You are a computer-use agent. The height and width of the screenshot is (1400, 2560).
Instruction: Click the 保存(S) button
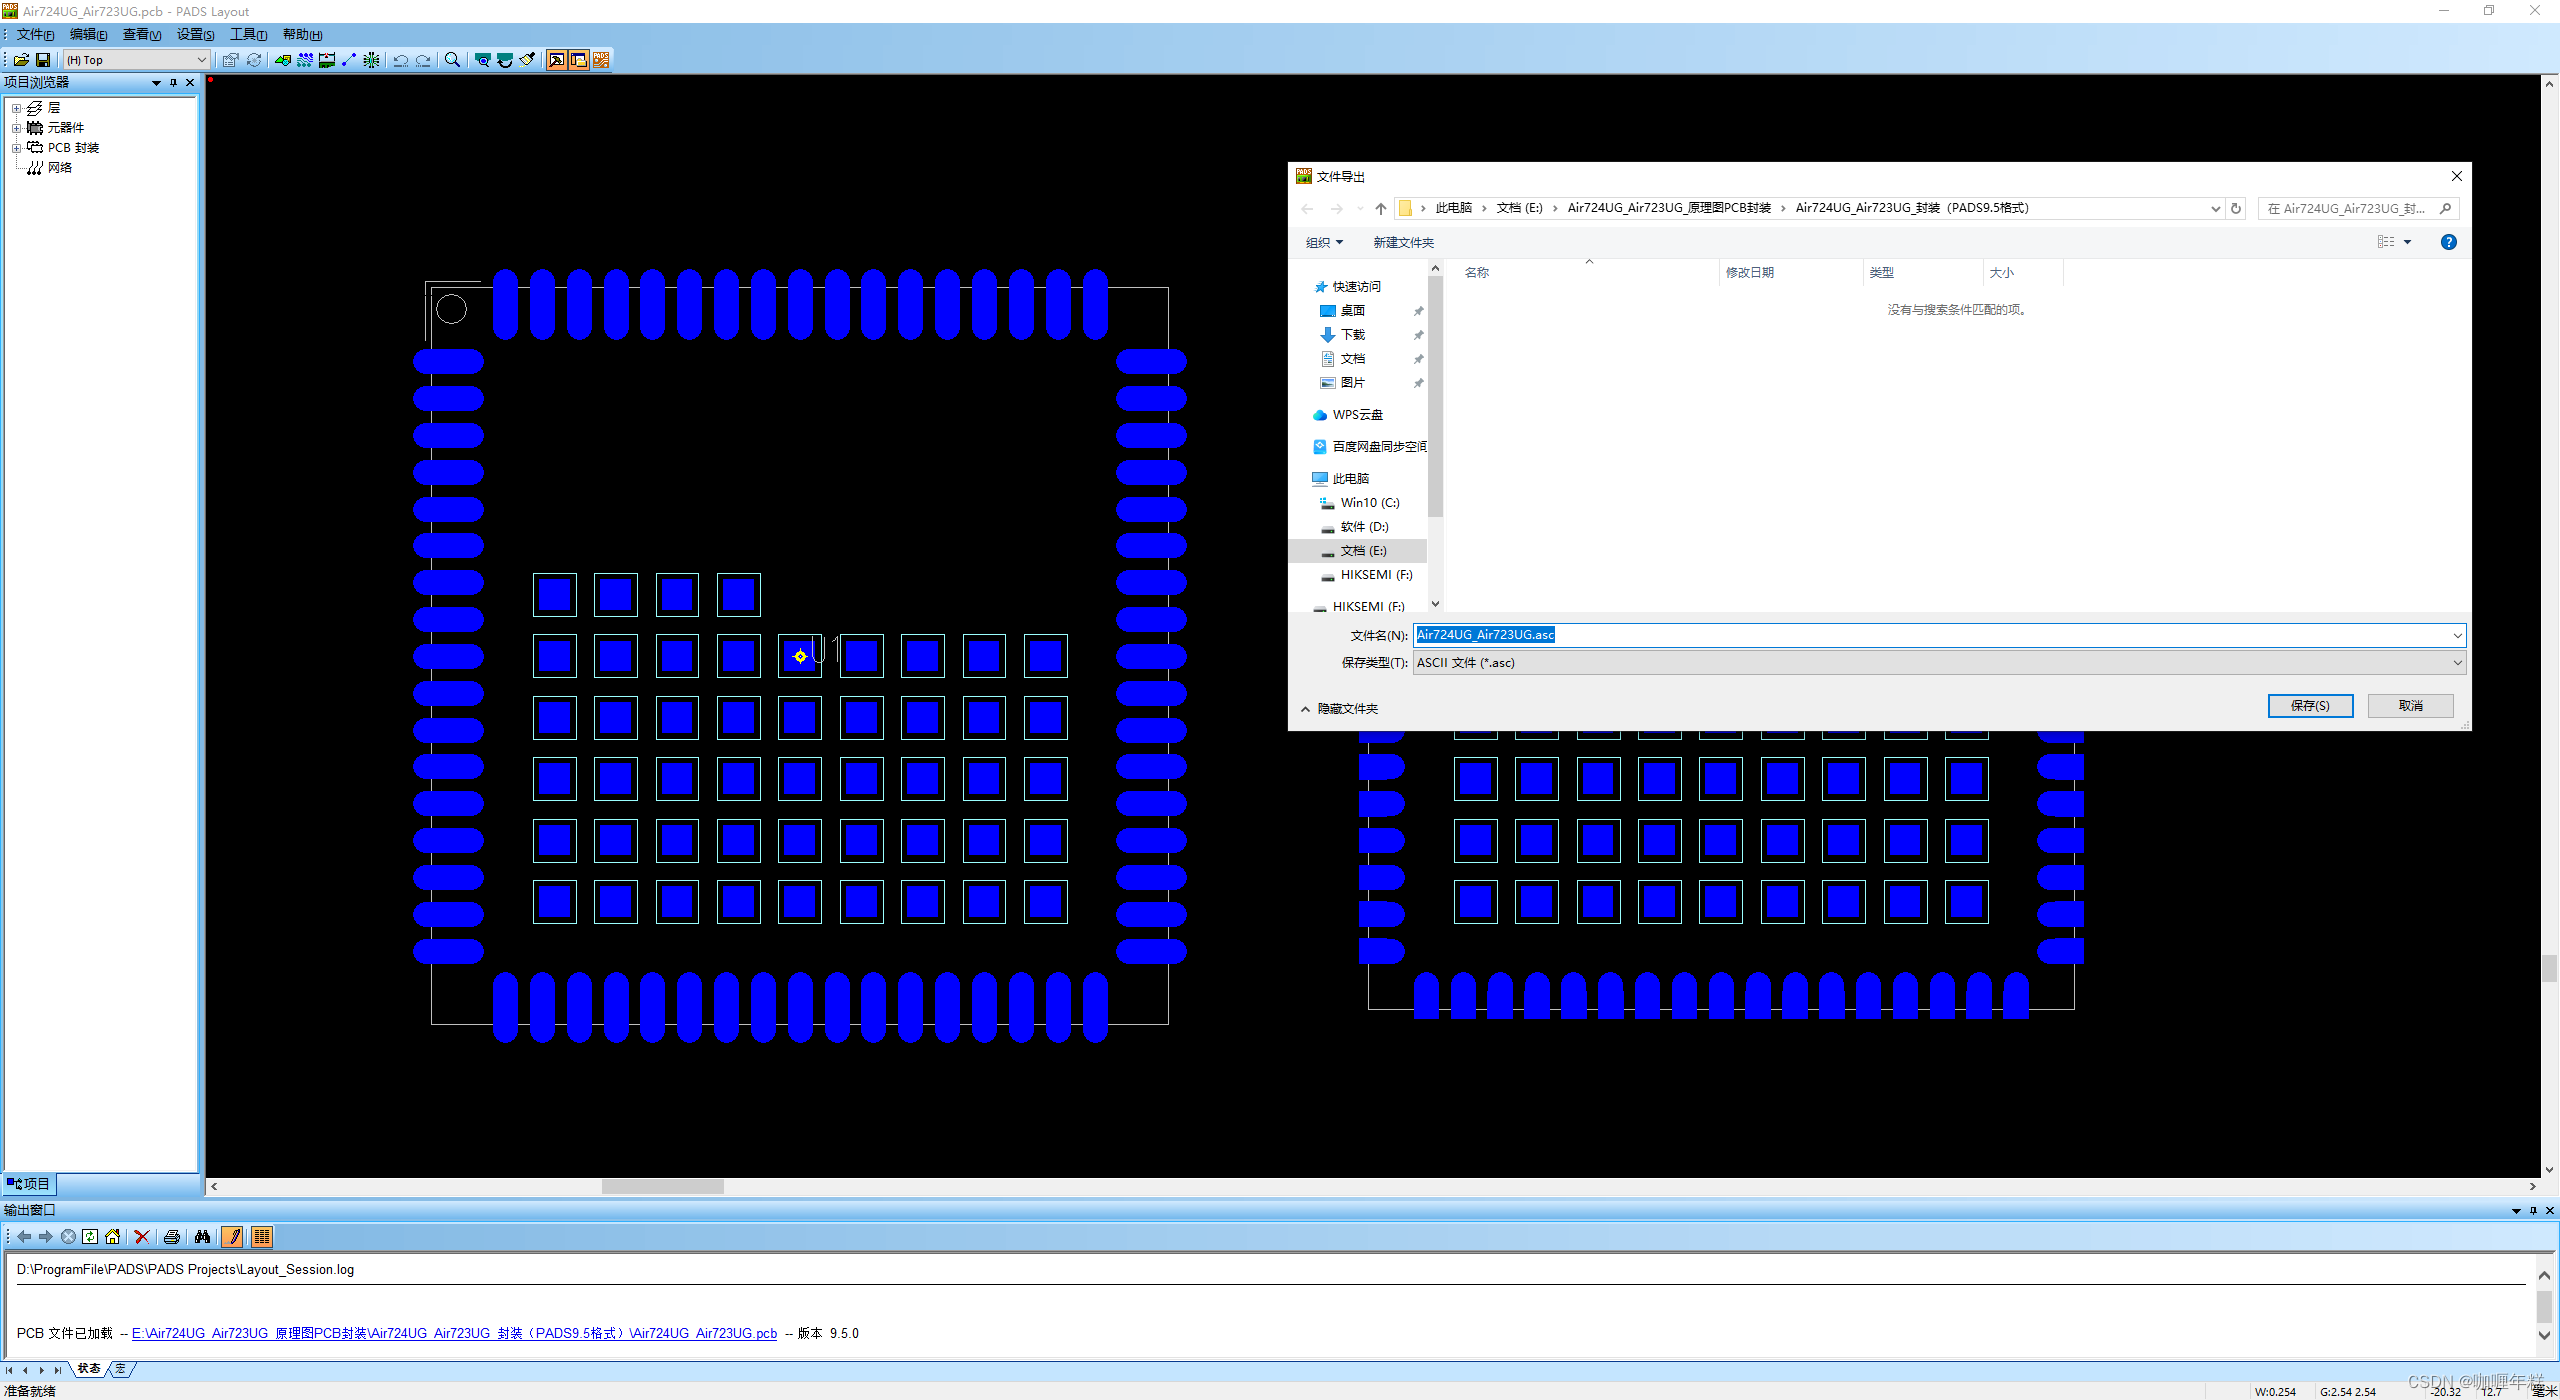(x=2309, y=706)
